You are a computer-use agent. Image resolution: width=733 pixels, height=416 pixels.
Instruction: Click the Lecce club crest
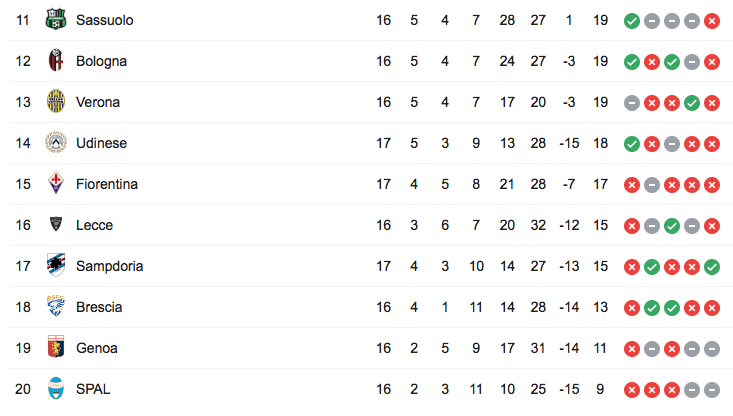(56, 225)
